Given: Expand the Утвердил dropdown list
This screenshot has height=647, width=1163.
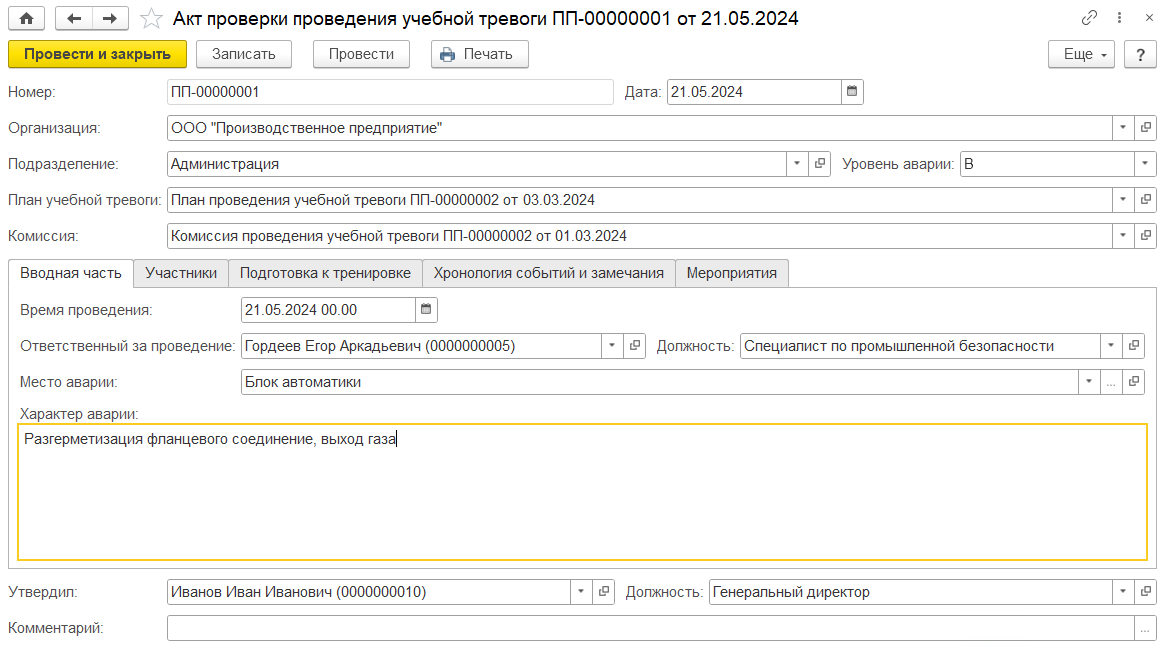Looking at the screenshot, I should point(581,592).
